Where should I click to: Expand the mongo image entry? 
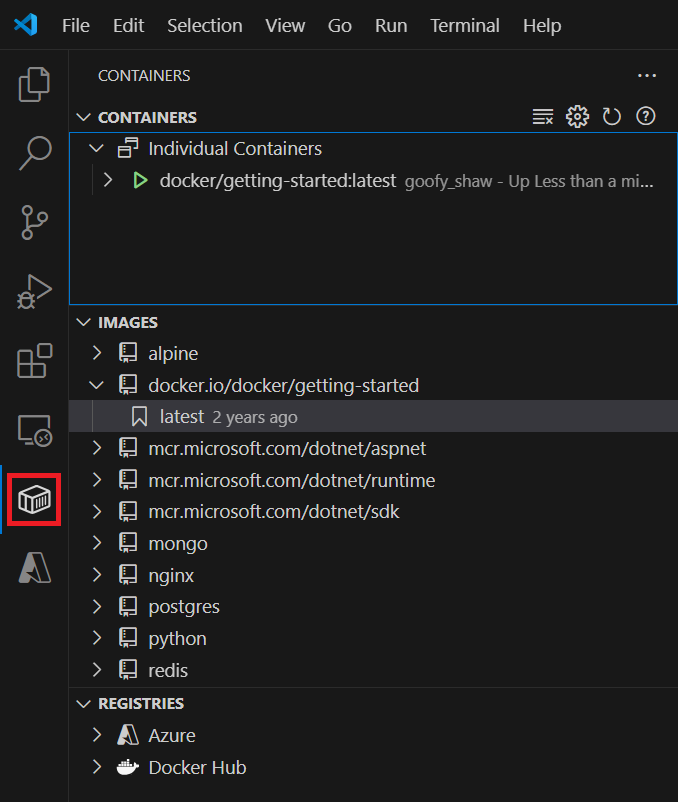(96, 543)
